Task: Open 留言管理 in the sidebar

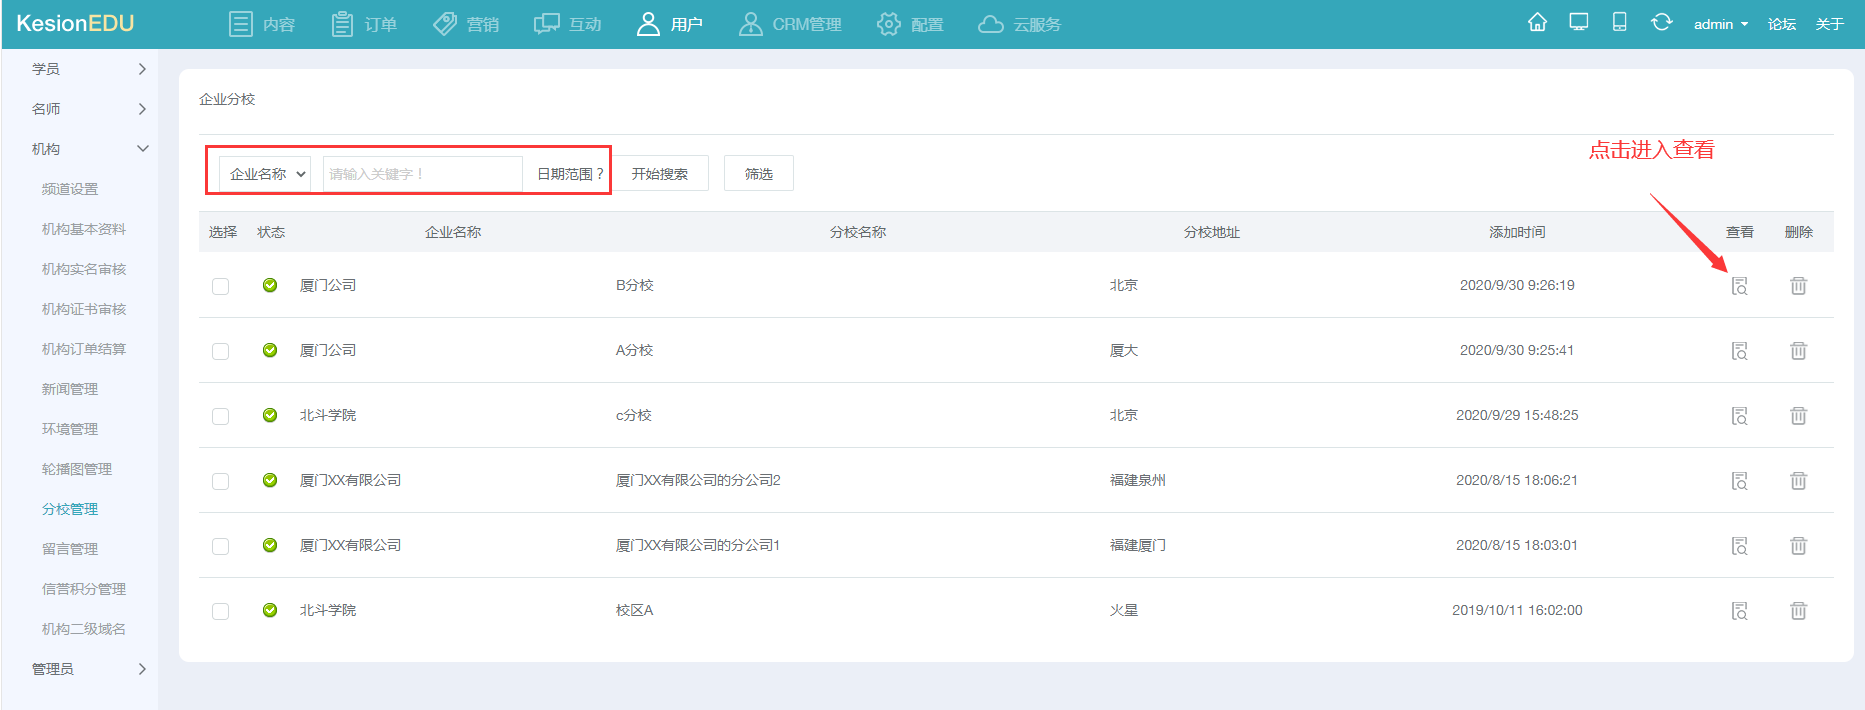Action: pyautogui.click(x=70, y=549)
